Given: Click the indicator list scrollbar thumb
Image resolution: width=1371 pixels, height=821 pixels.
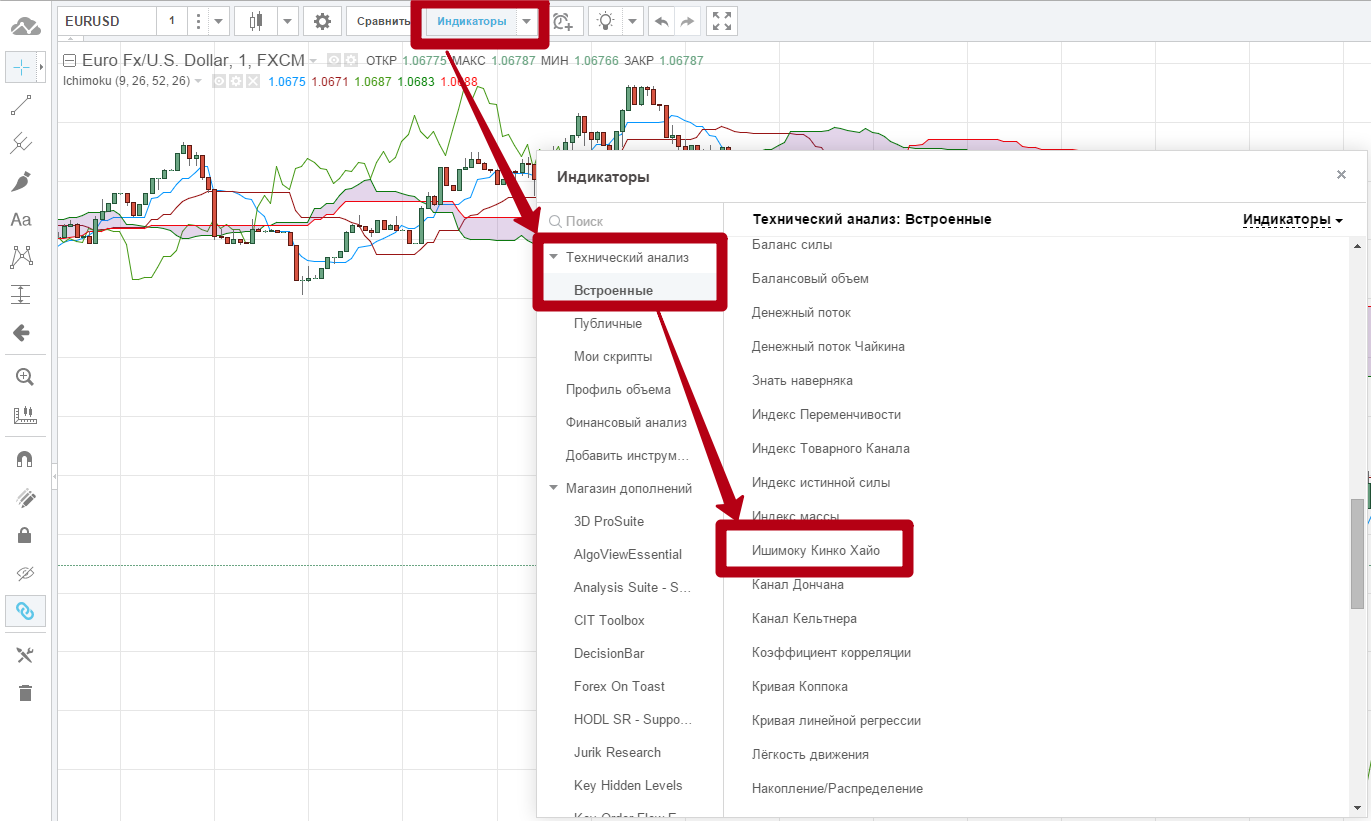Looking at the screenshot, I should point(1357,554).
